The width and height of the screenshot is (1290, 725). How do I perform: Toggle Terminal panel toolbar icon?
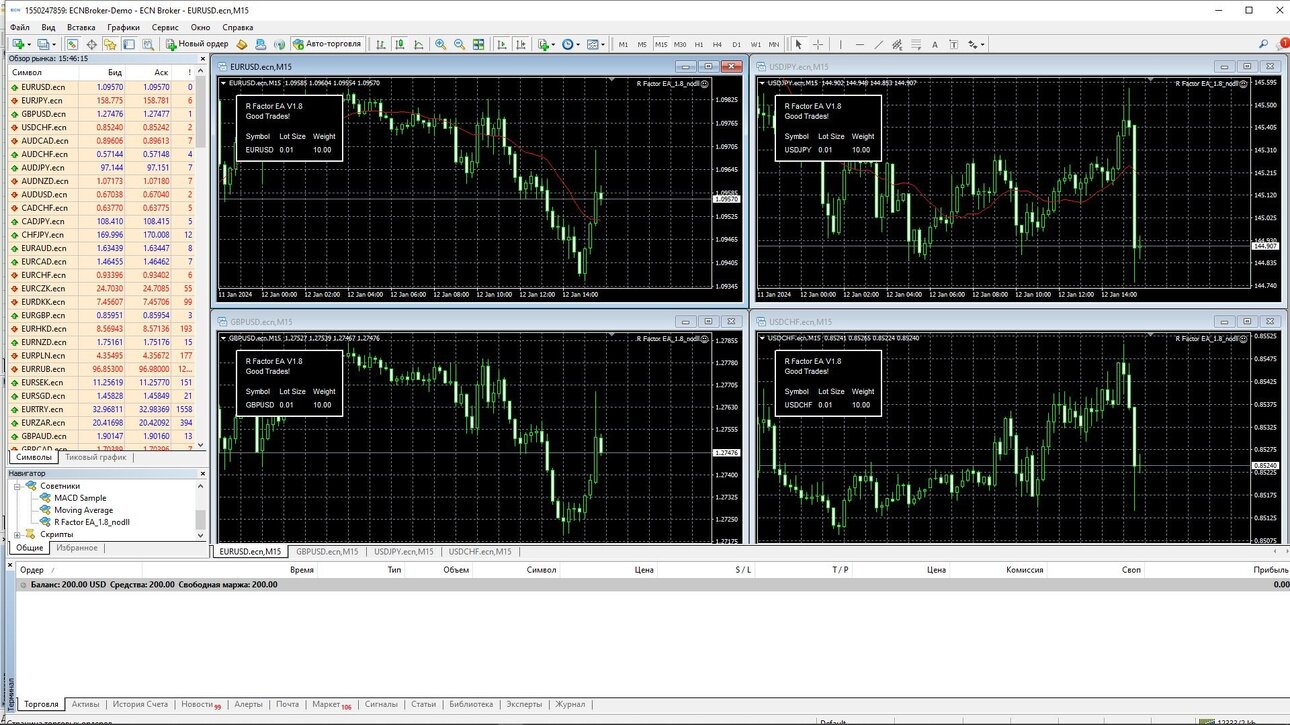point(129,44)
